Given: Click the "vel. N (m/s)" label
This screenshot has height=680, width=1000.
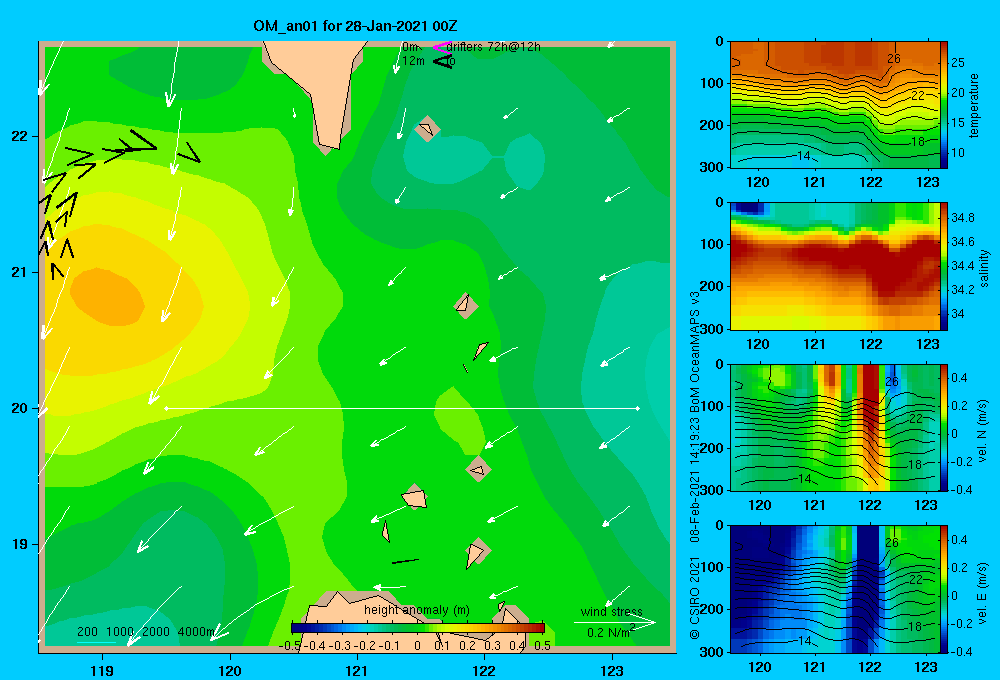Looking at the screenshot, I should tap(983, 431).
